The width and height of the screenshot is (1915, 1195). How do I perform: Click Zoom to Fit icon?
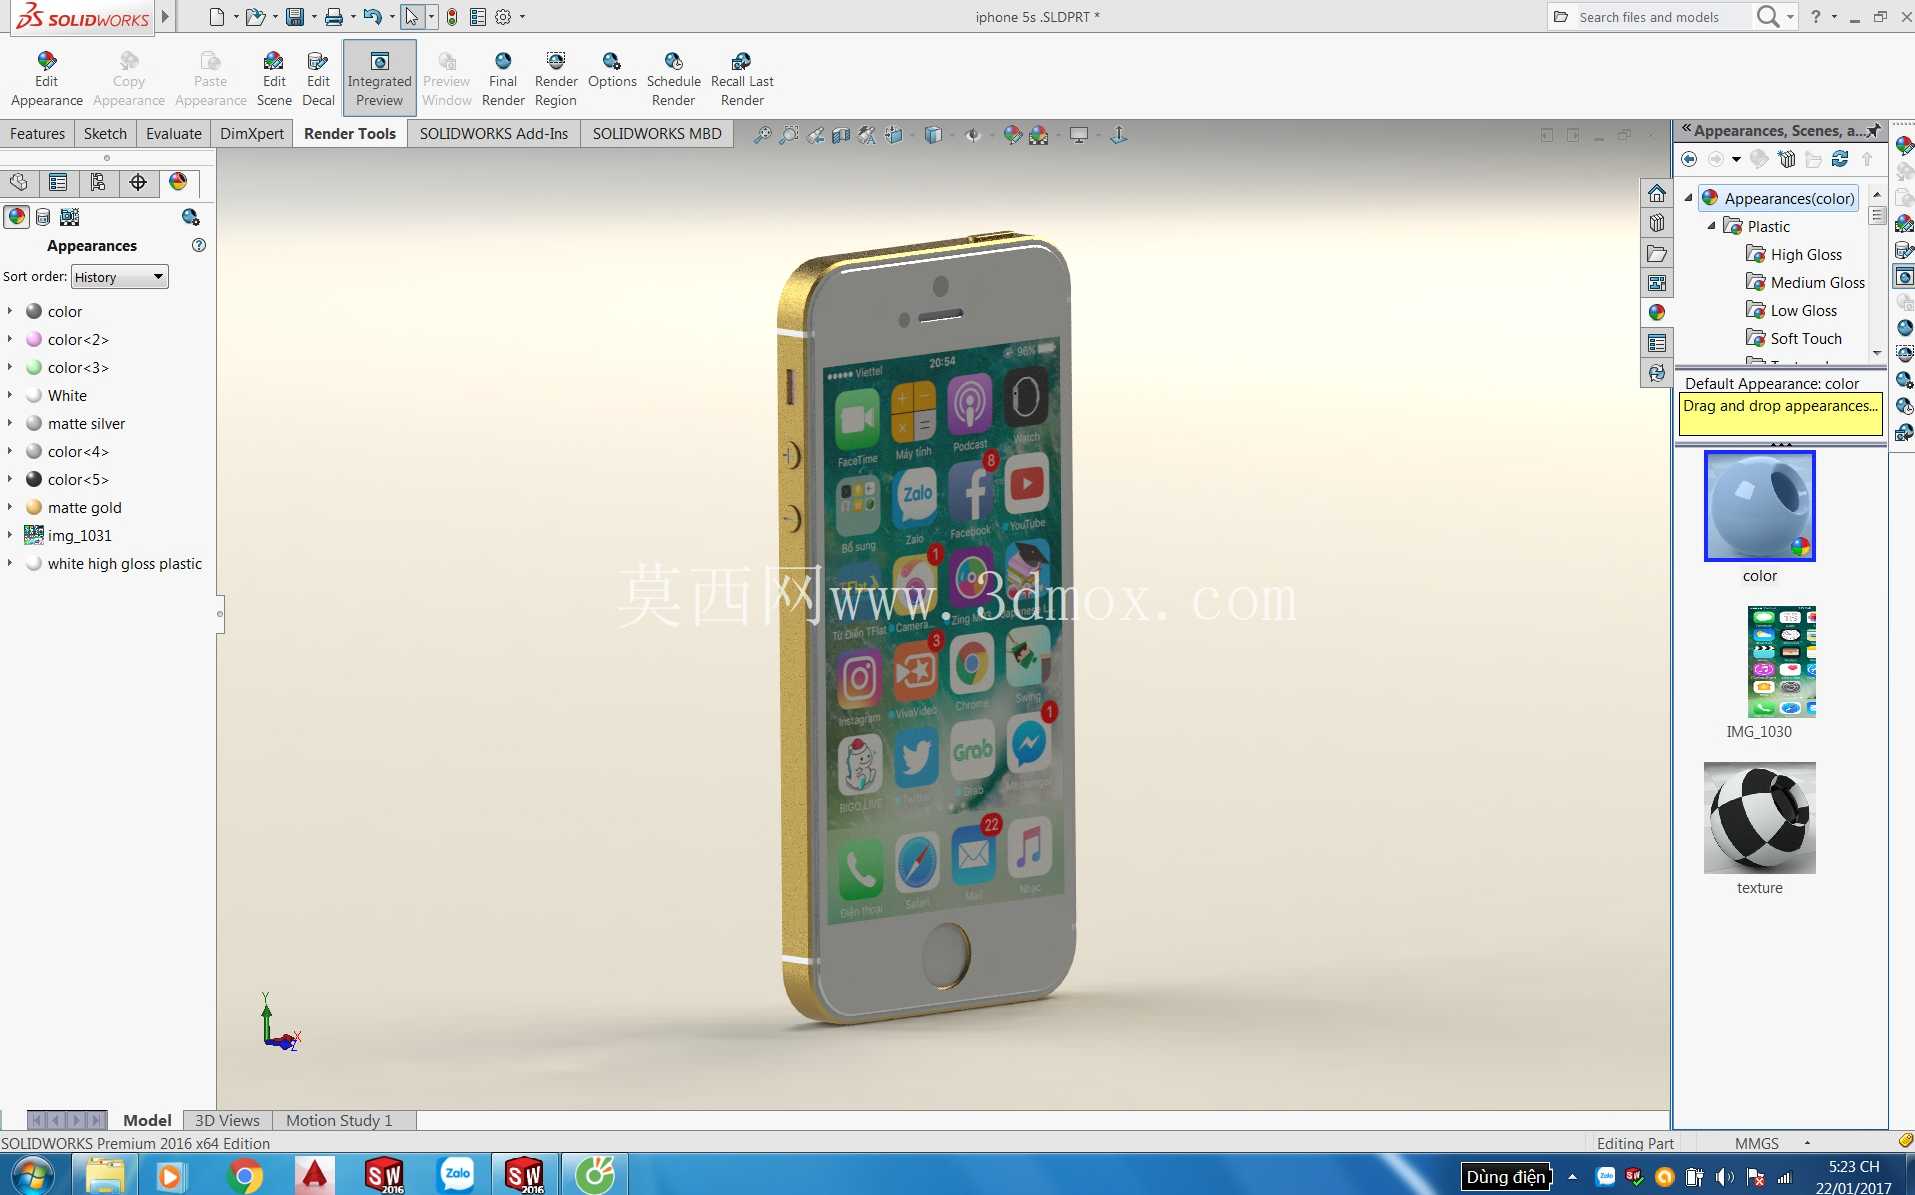(x=762, y=135)
